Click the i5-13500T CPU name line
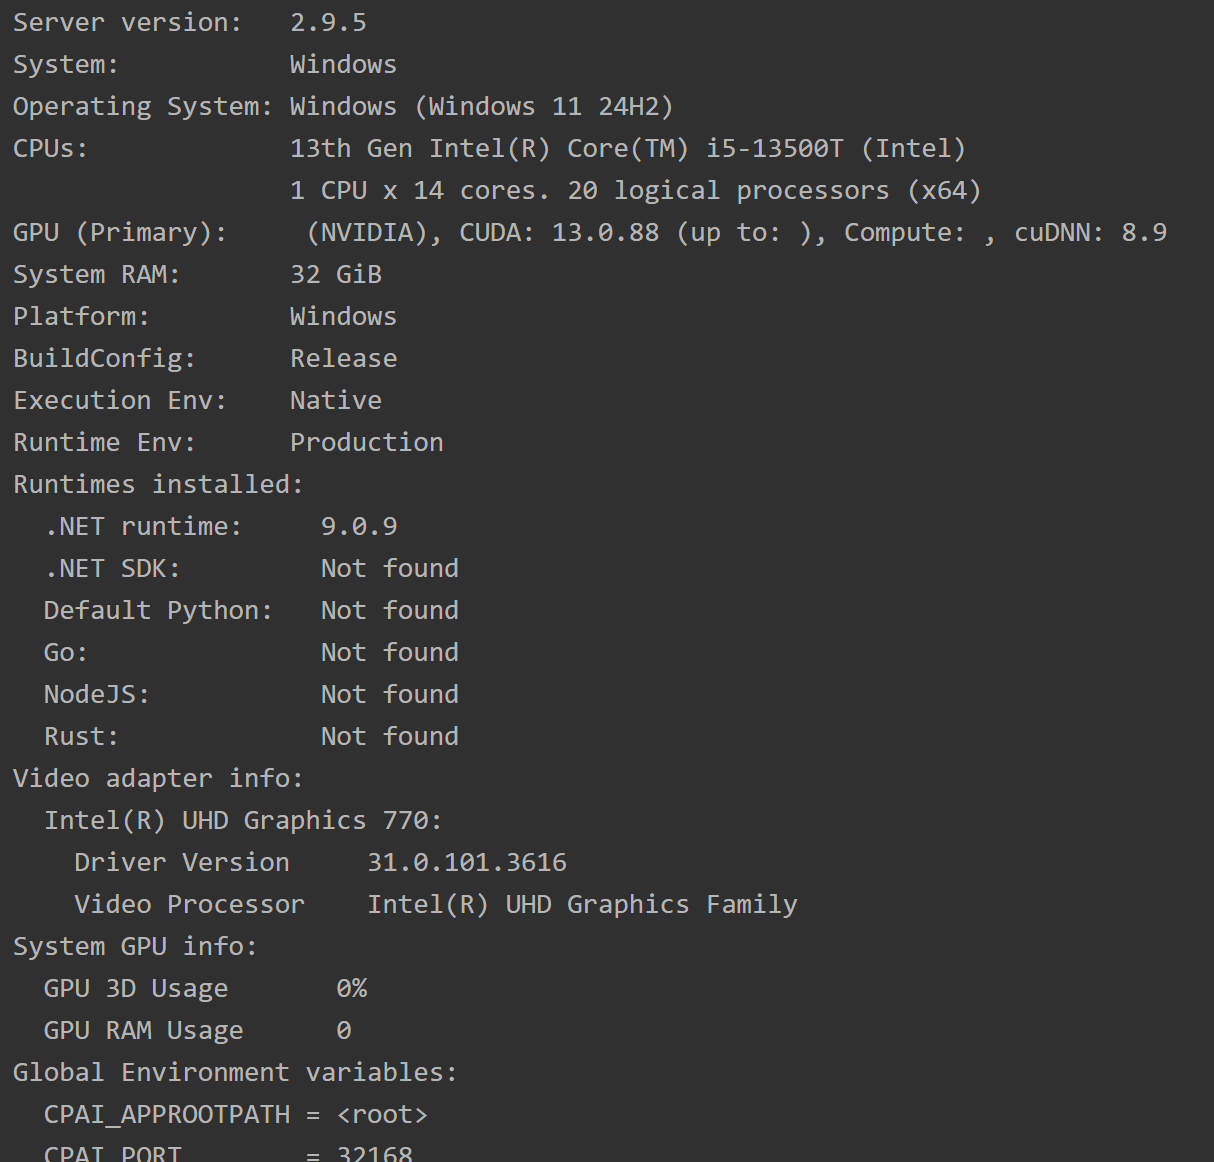The image size is (1214, 1162). point(627,148)
